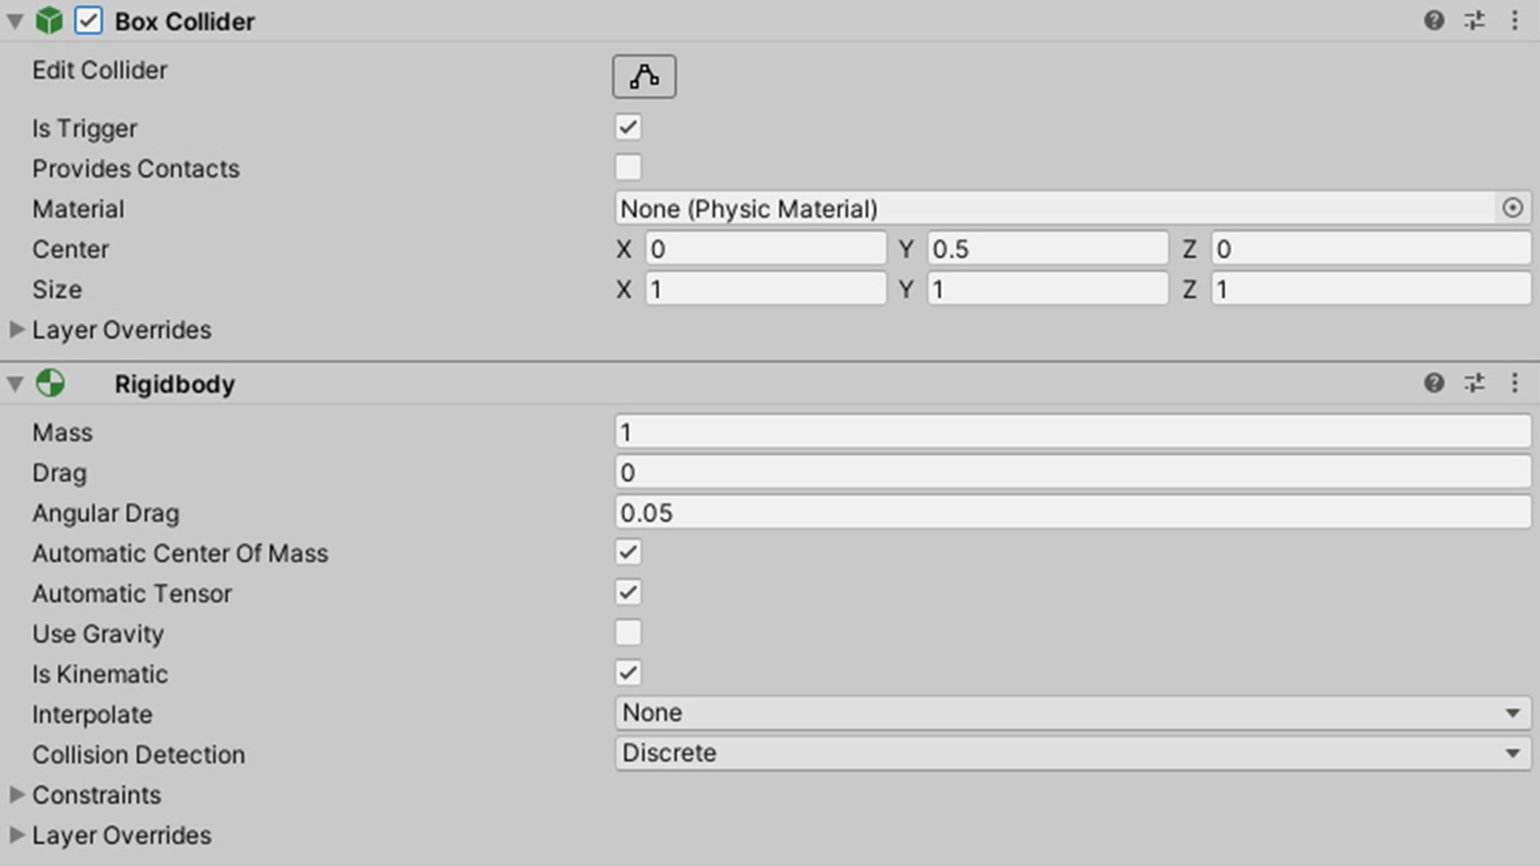Viewport: 1540px width, 866px height.
Task: Expand the Constraints section
Action: [17, 795]
